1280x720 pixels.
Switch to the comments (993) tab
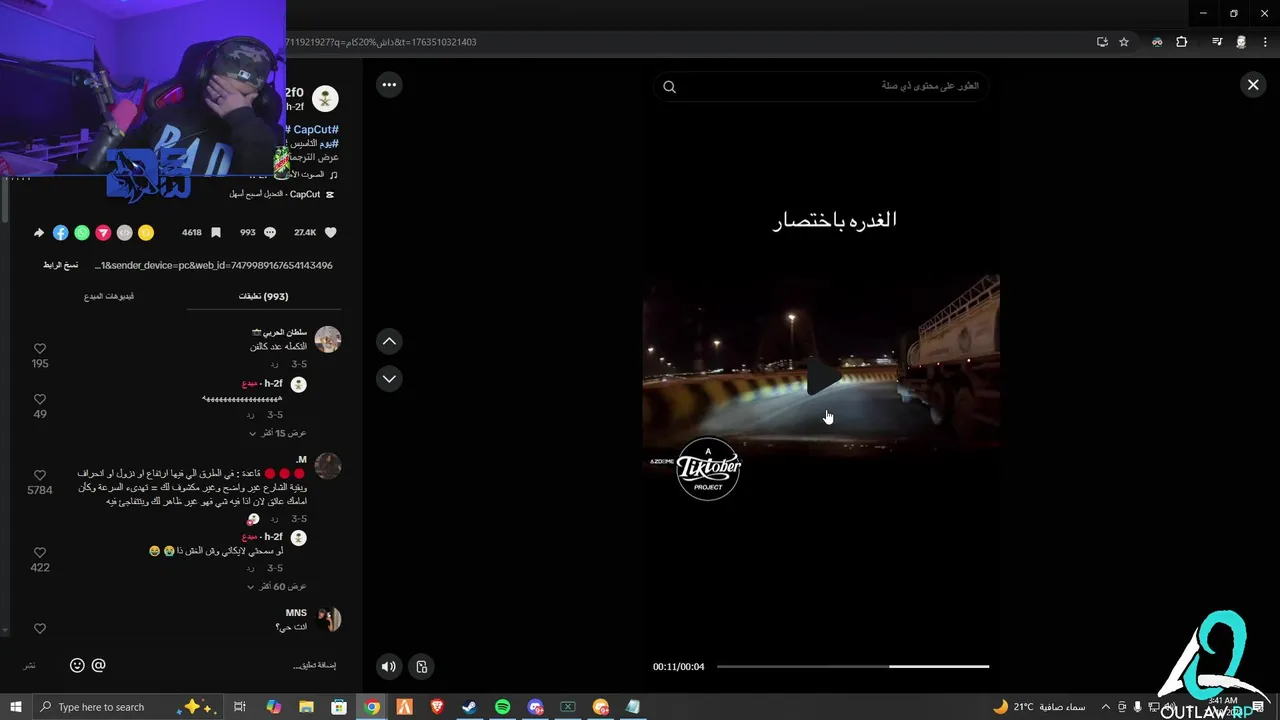263,296
